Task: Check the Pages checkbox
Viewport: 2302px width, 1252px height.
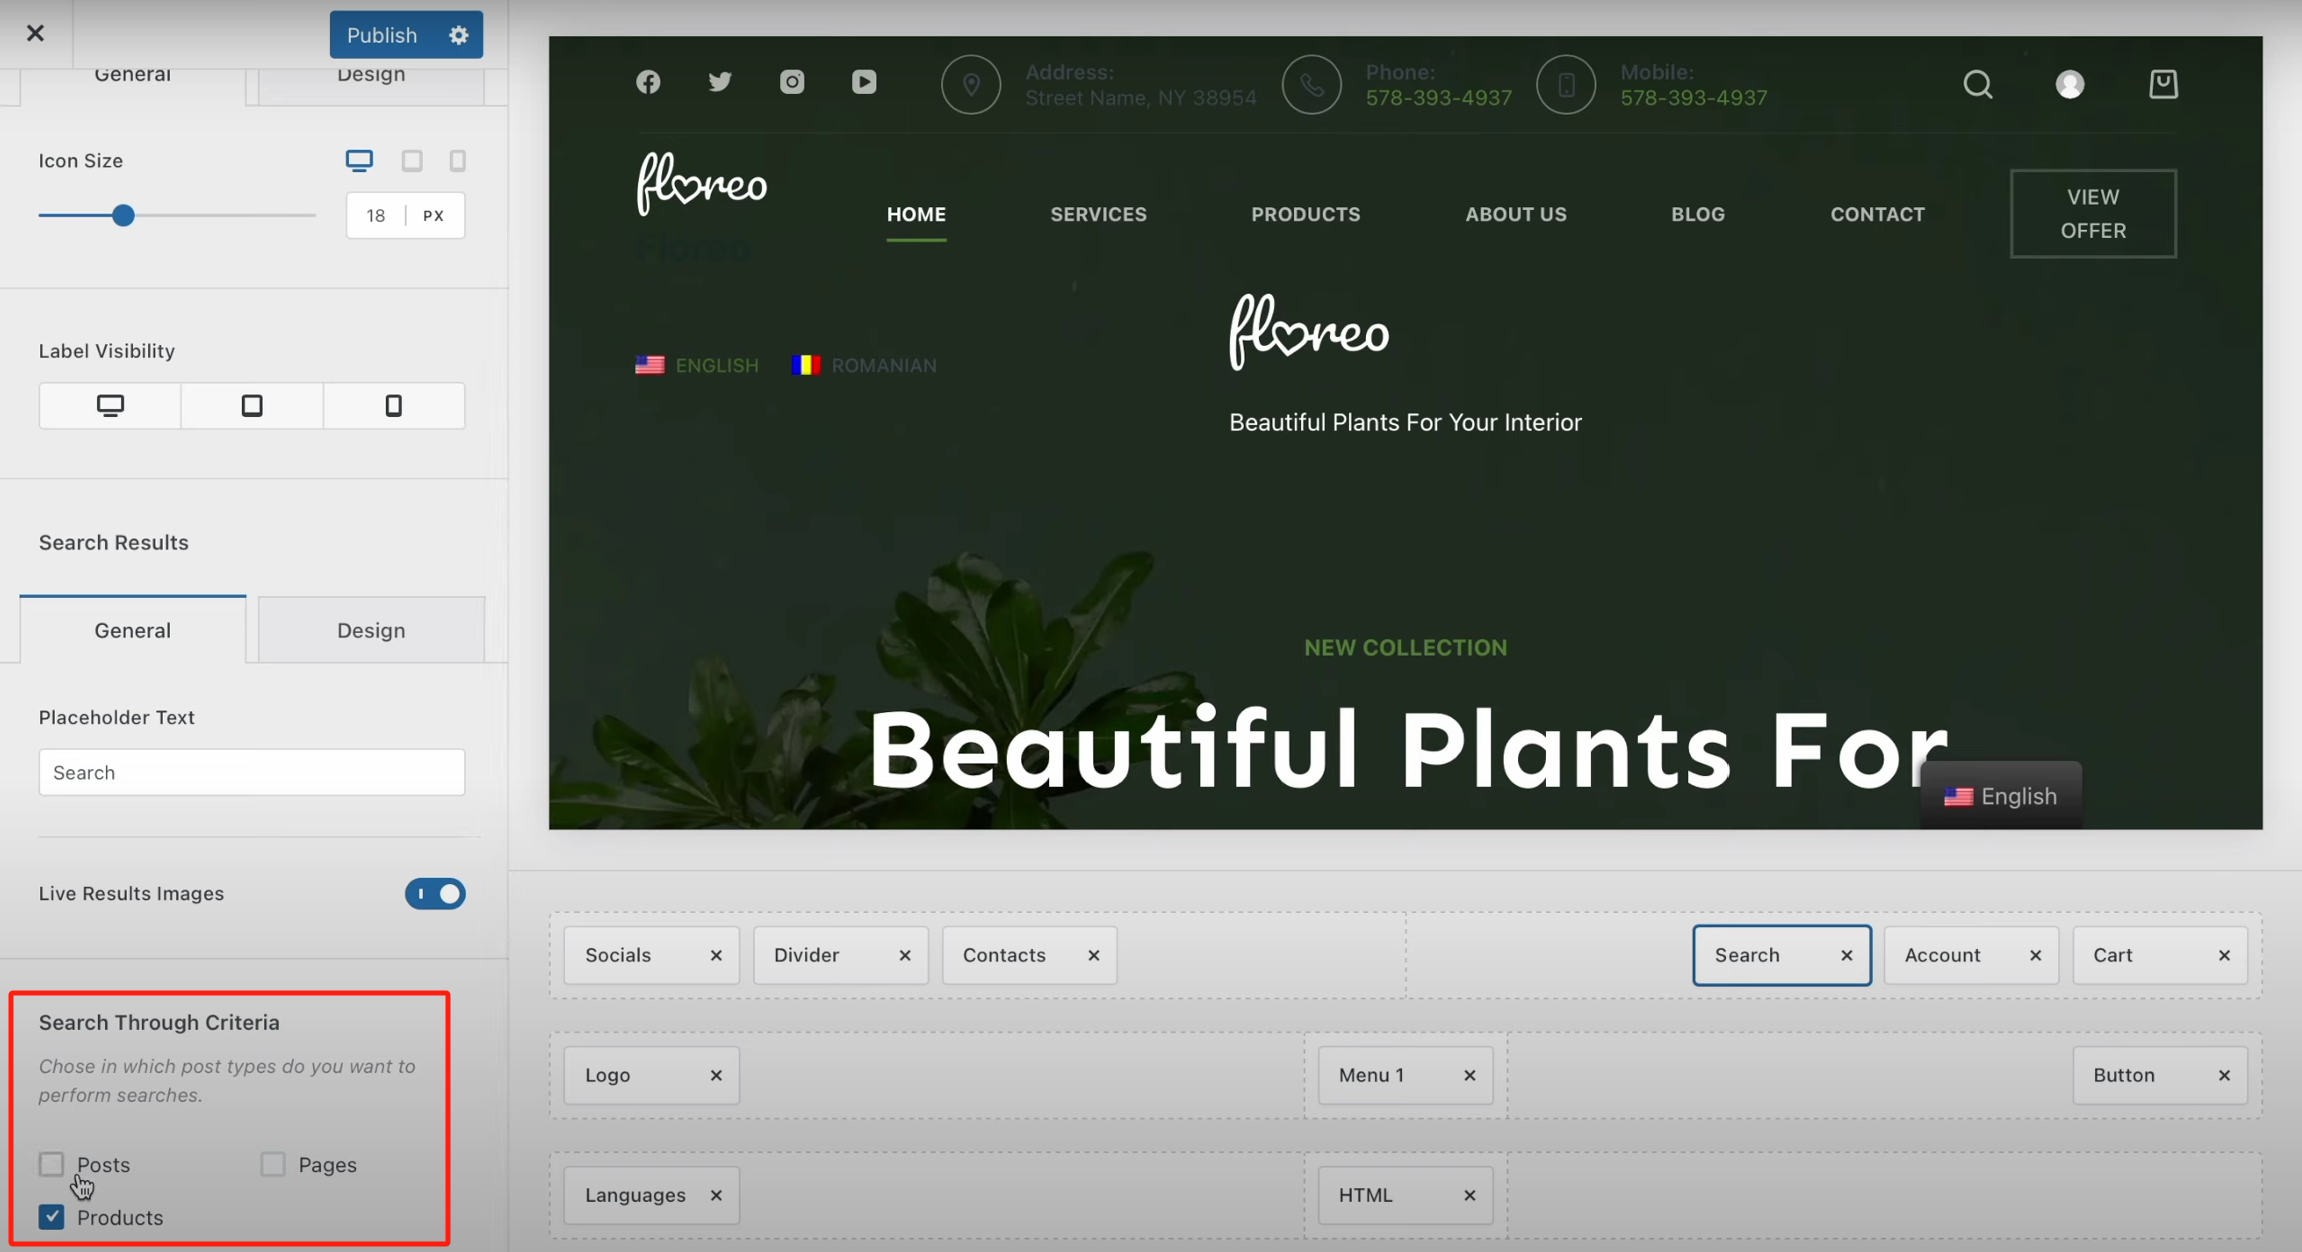Action: pos(273,1164)
